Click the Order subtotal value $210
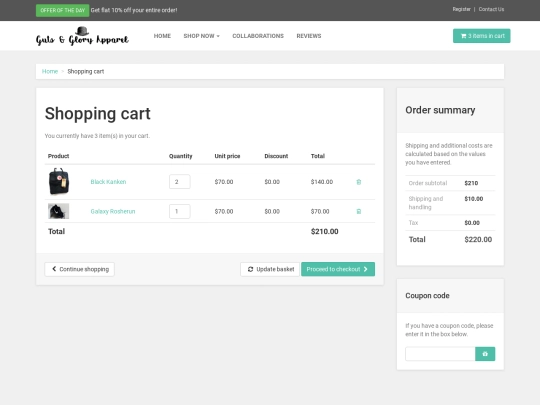This screenshot has height=405, width=540. click(471, 183)
